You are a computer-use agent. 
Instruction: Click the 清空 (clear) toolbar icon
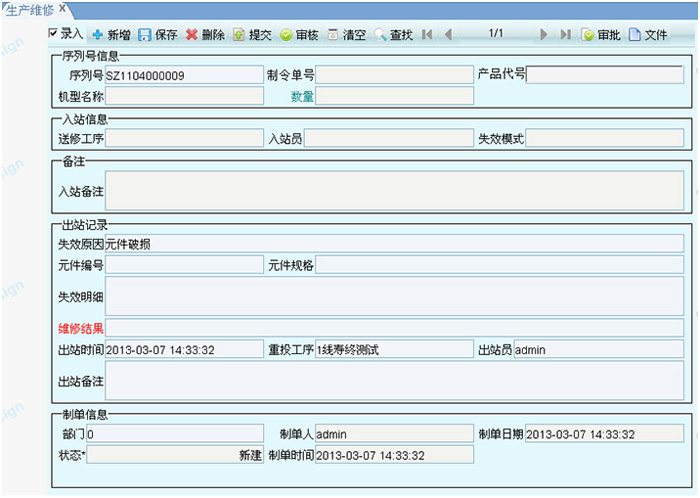tap(333, 35)
